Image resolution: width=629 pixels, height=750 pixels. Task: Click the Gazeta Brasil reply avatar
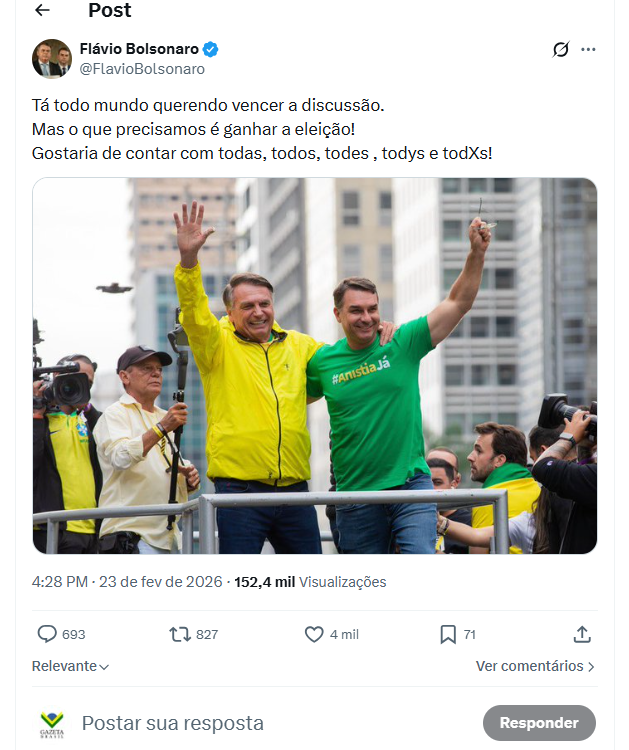click(x=52, y=724)
